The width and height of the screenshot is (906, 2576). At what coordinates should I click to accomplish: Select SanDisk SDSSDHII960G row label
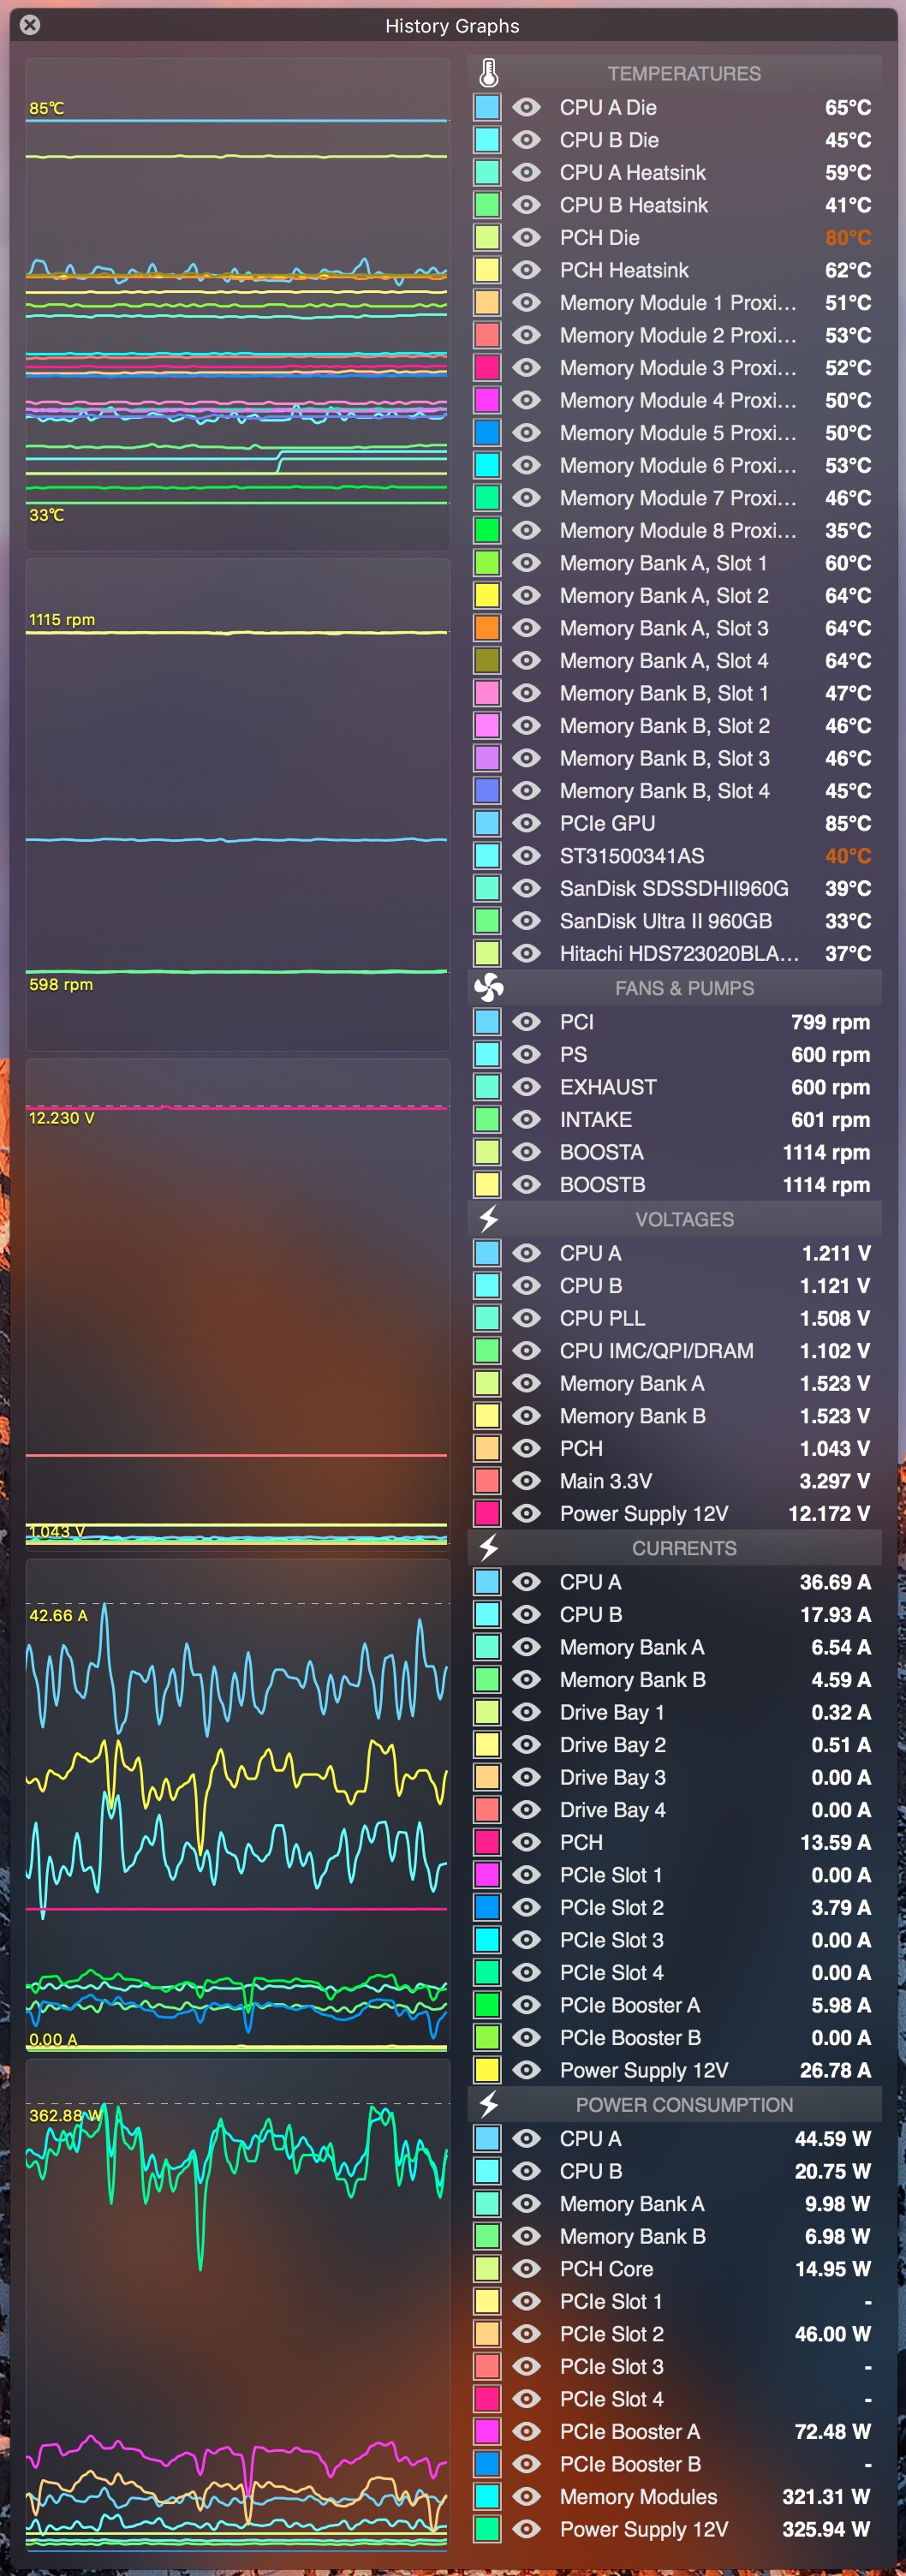coord(674,888)
